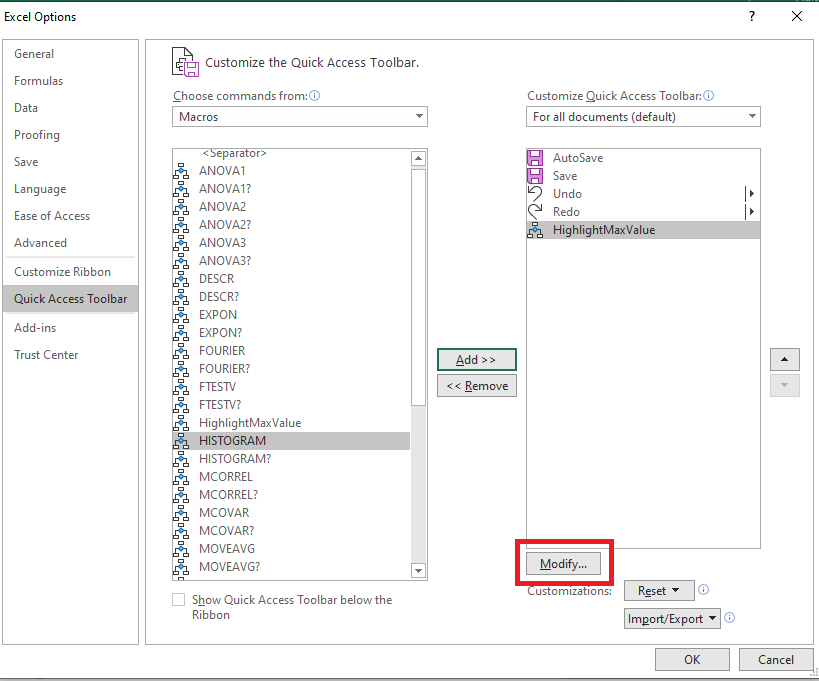Expand the Reset dropdown button
This screenshot has width=819, height=681.
pyautogui.click(x=659, y=591)
